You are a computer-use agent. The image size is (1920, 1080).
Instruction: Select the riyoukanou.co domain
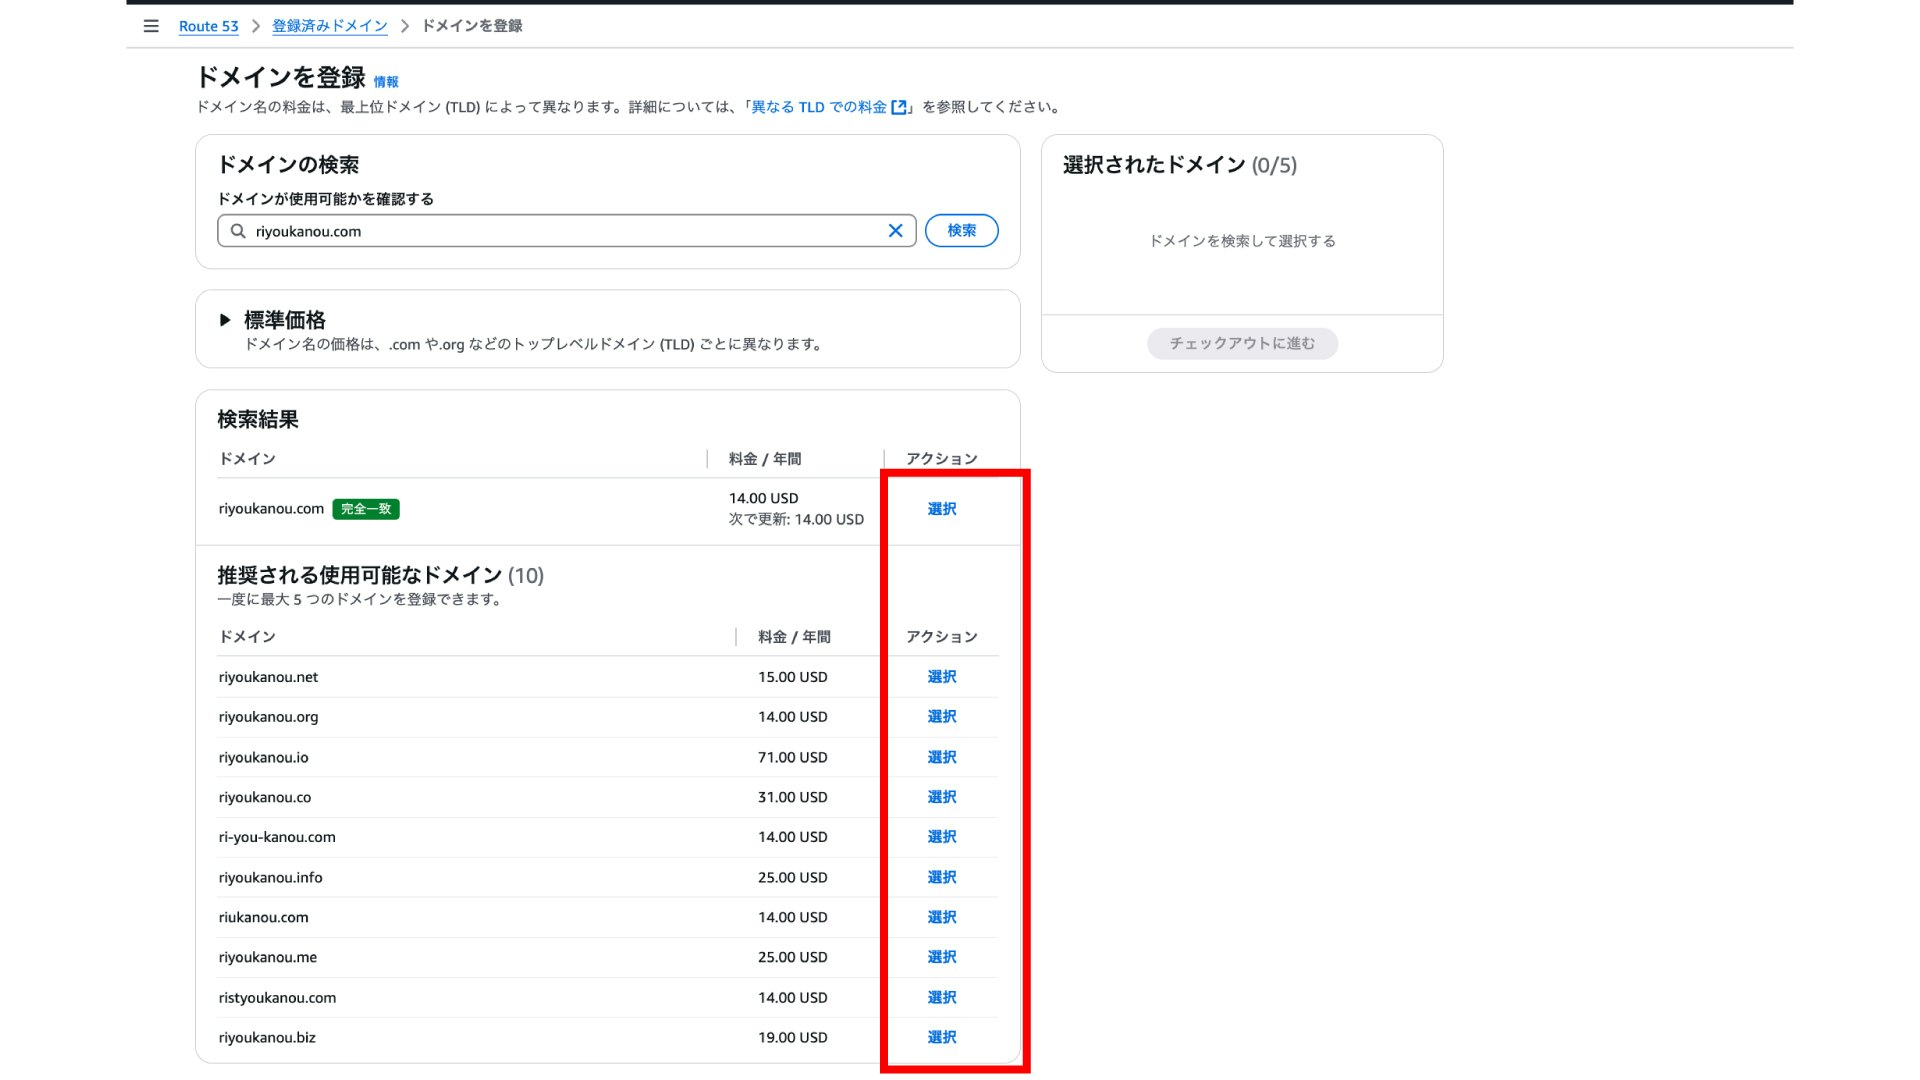pos(941,797)
